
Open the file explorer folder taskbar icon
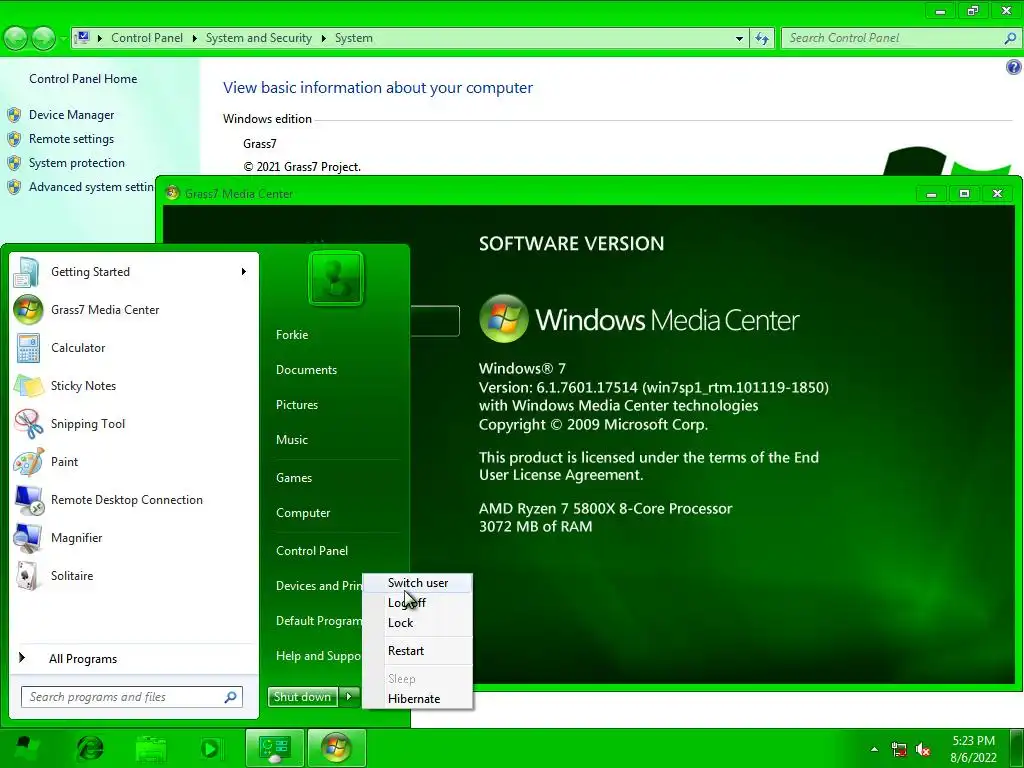coord(151,748)
